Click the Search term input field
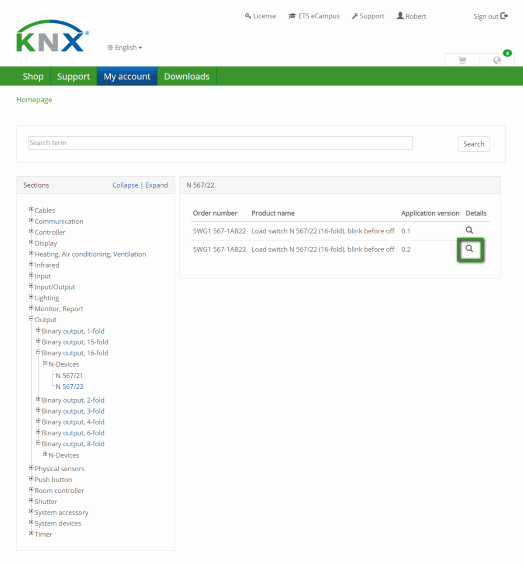Viewport: 523px width, 566px height. coord(220,143)
